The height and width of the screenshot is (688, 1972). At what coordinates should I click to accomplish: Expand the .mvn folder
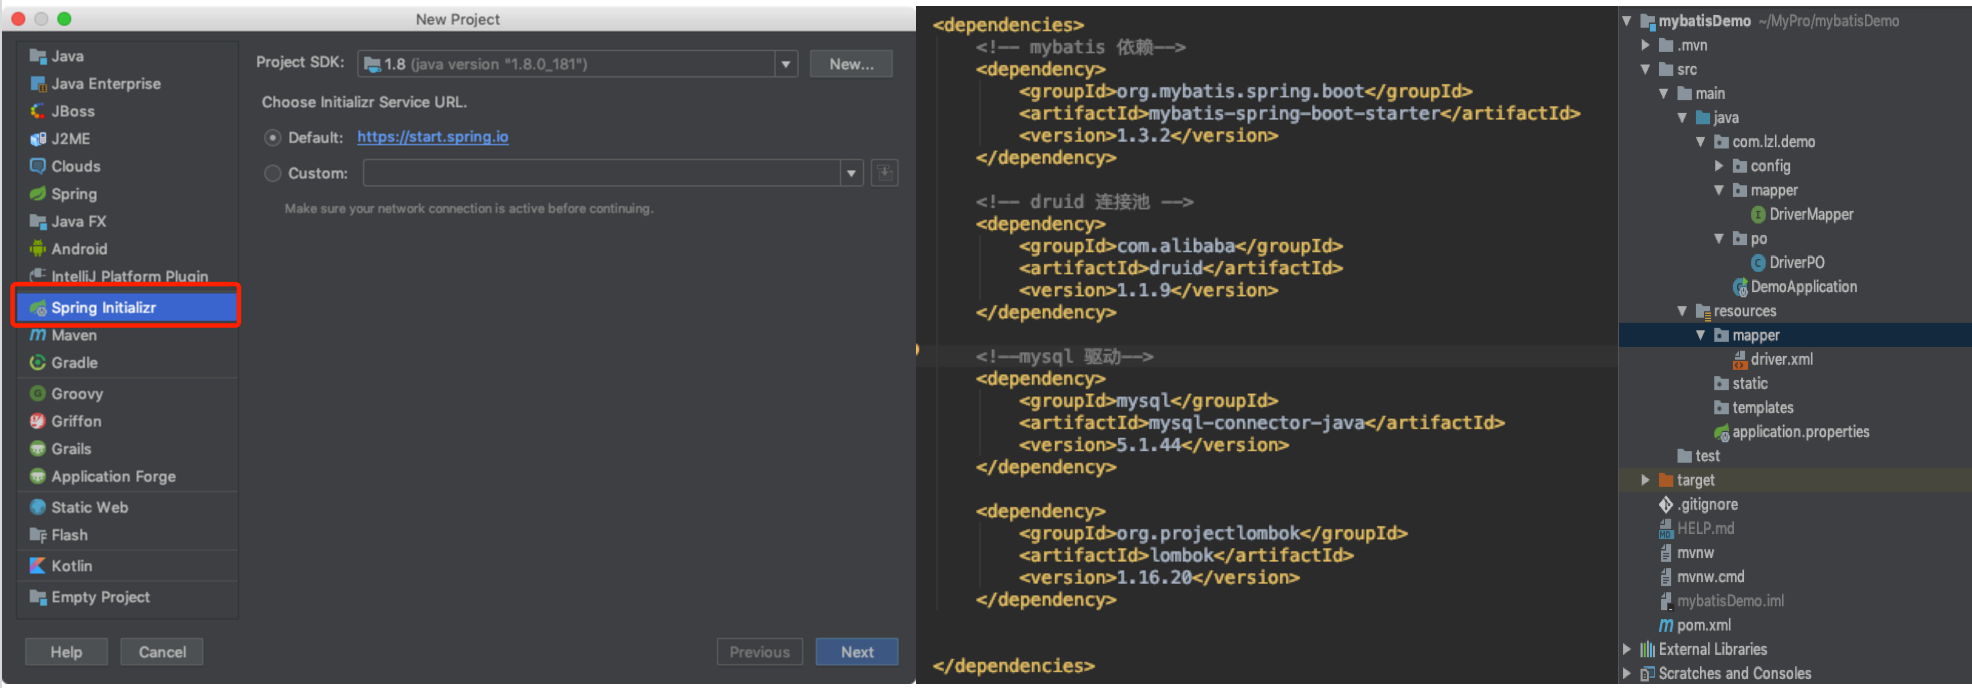pos(1645,45)
